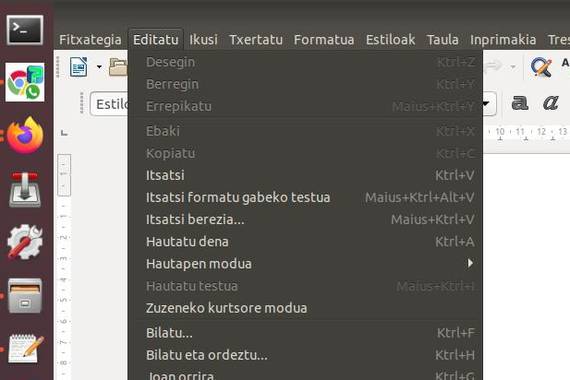570x380 pixels.
Task: Open dropdown arrow right of font box
Action: click(x=487, y=104)
